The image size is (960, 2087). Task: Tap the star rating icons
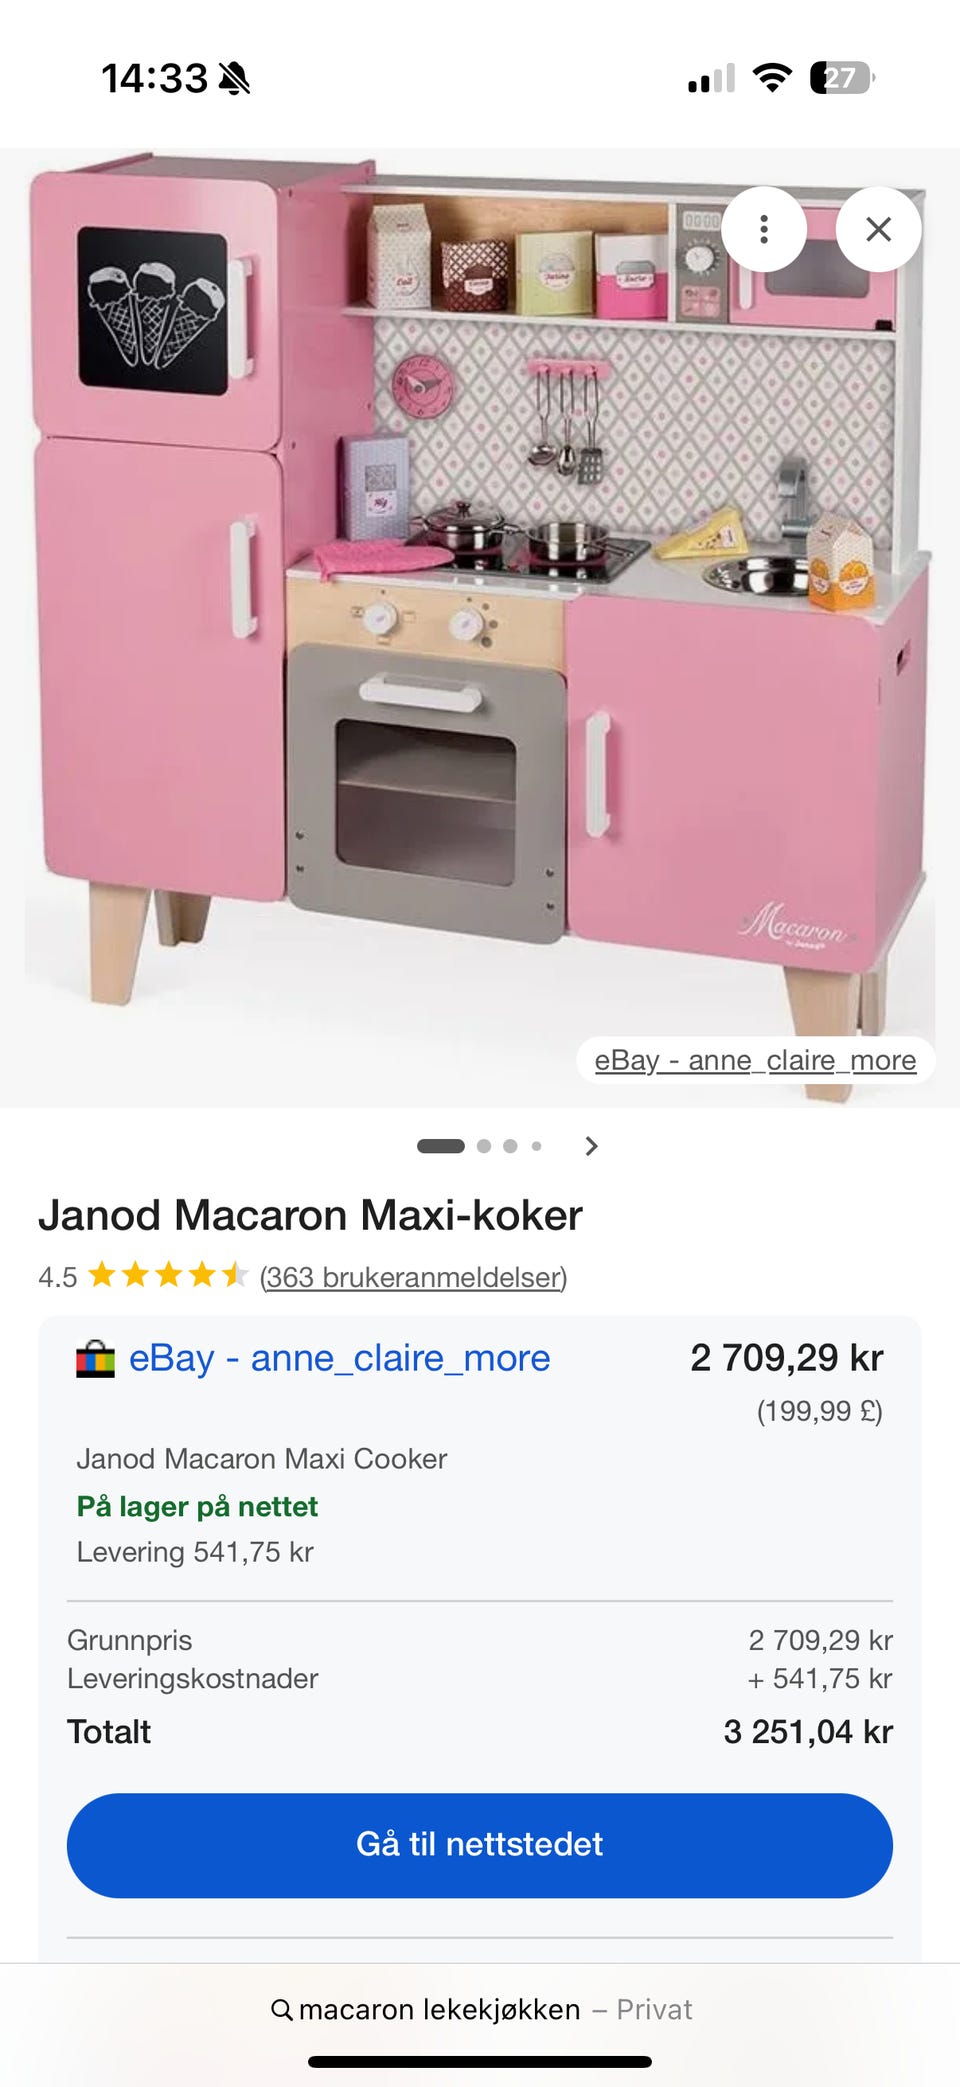[x=168, y=1275]
